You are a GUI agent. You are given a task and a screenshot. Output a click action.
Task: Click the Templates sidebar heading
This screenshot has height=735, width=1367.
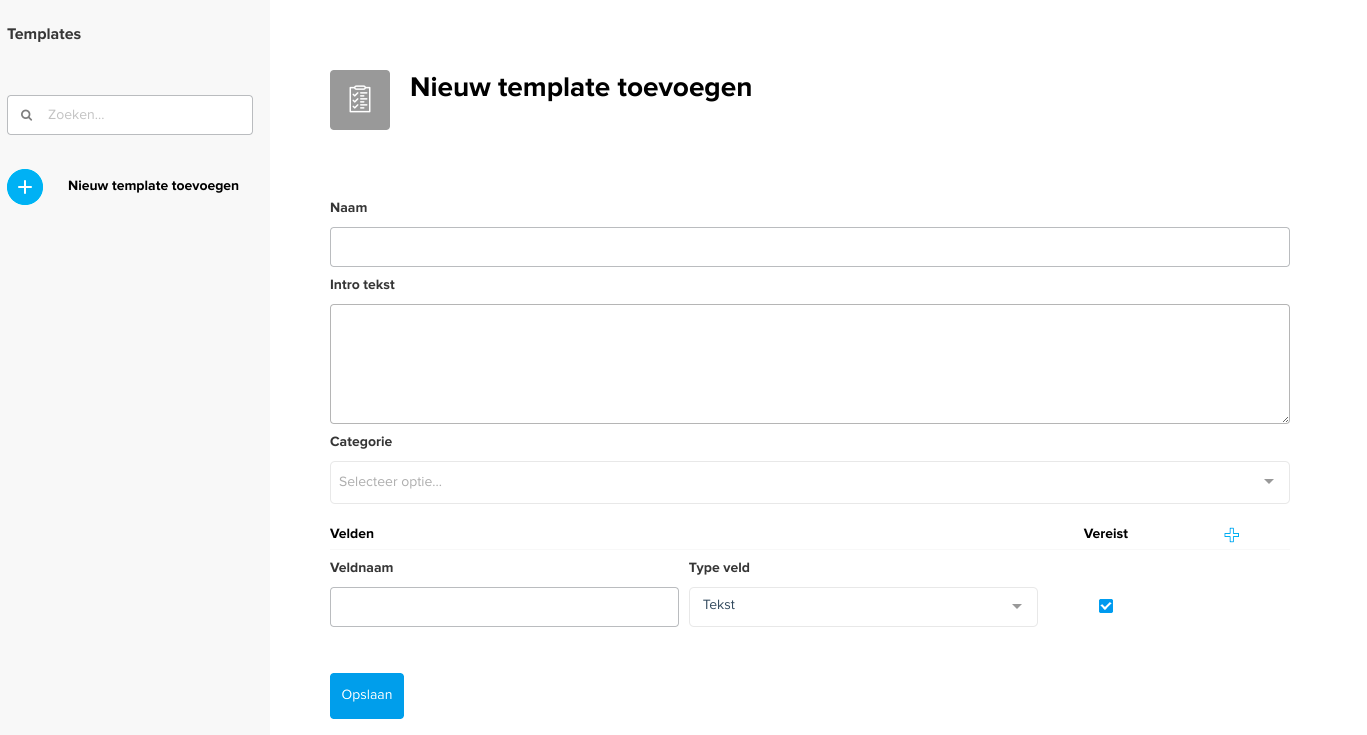pos(44,34)
